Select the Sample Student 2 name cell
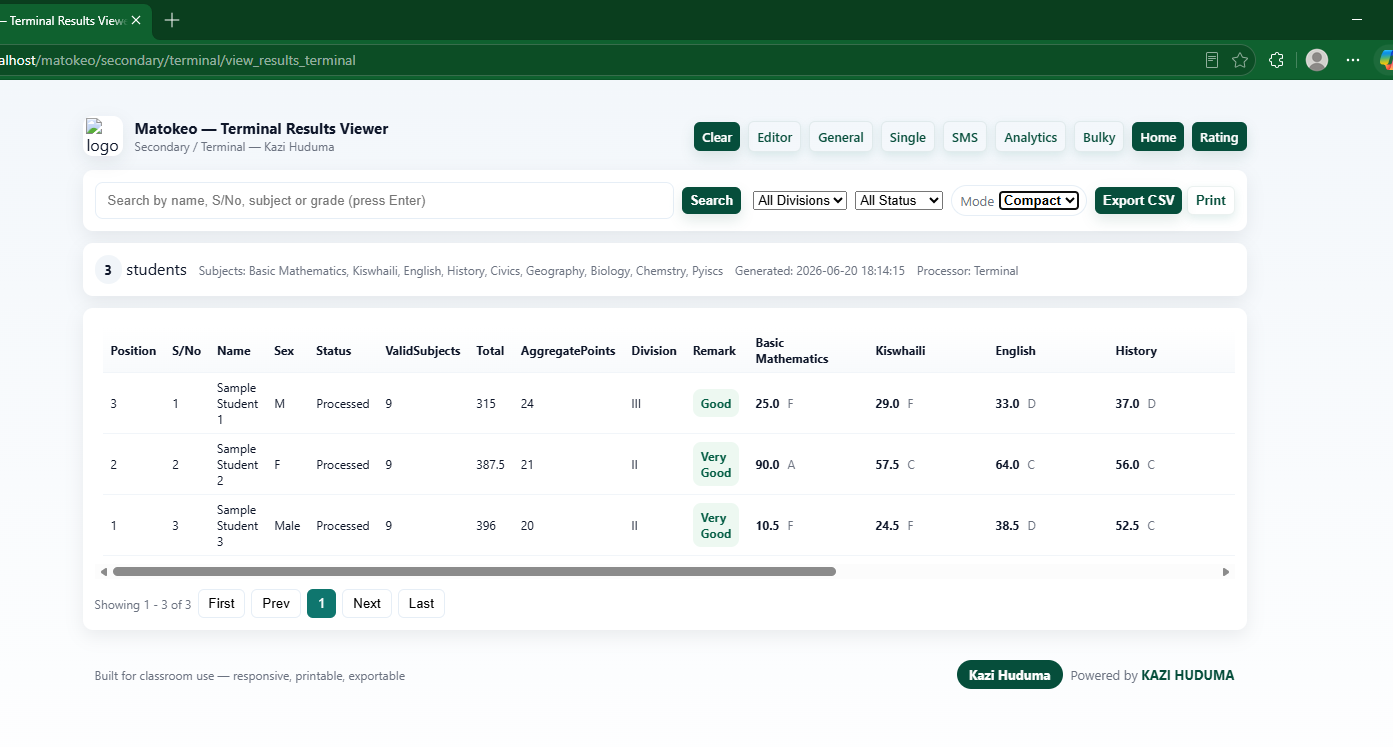Viewport: 1393px width, 747px height. 237,465
